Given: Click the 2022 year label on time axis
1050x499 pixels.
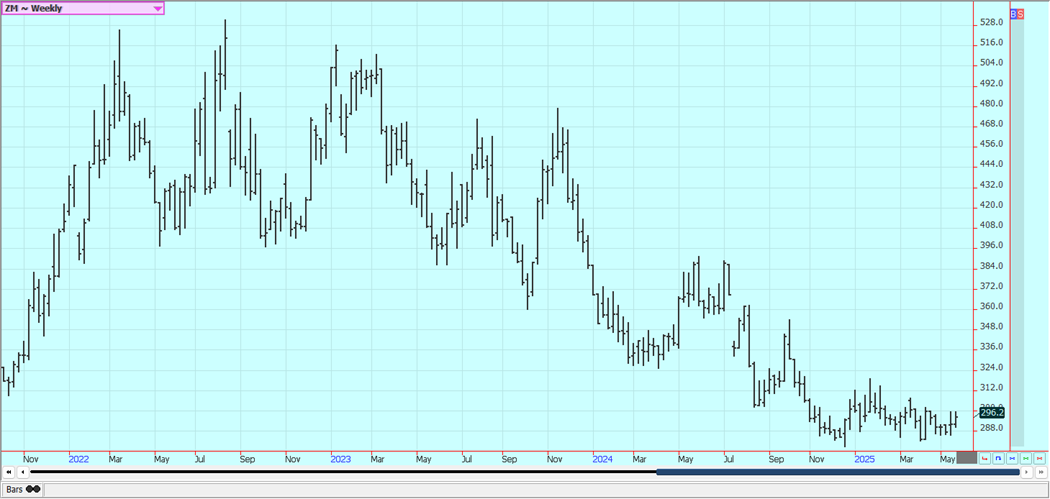Looking at the screenshot, I should tap(78, 459).
